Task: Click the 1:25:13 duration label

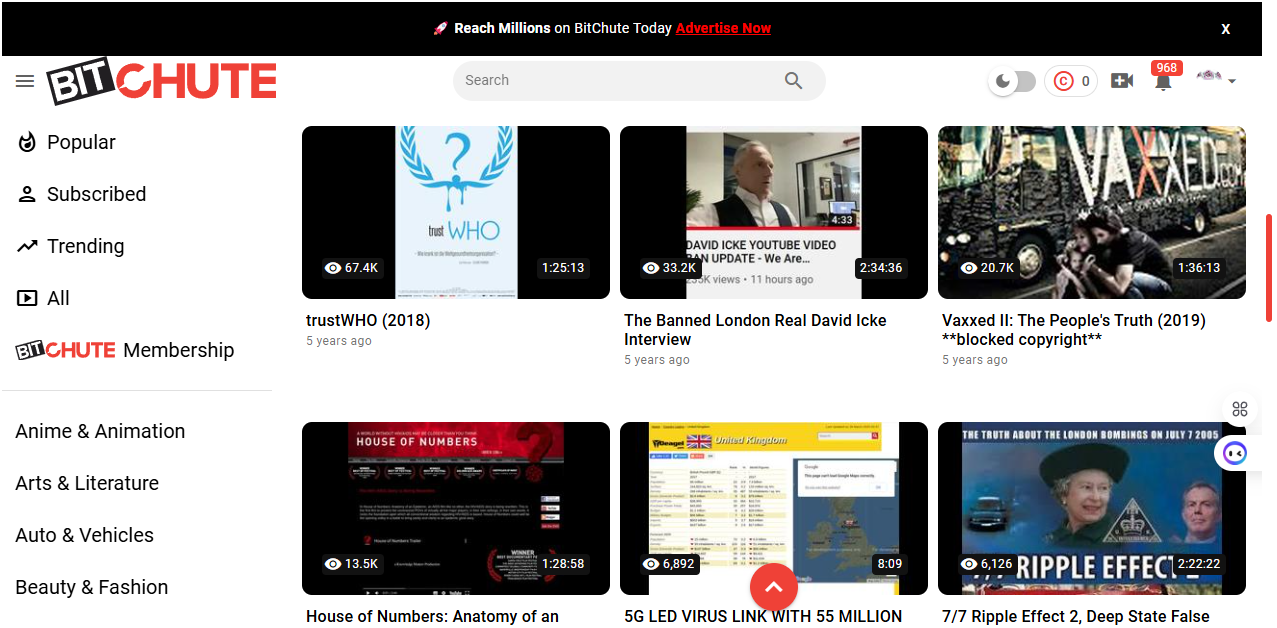Action: 563,268
